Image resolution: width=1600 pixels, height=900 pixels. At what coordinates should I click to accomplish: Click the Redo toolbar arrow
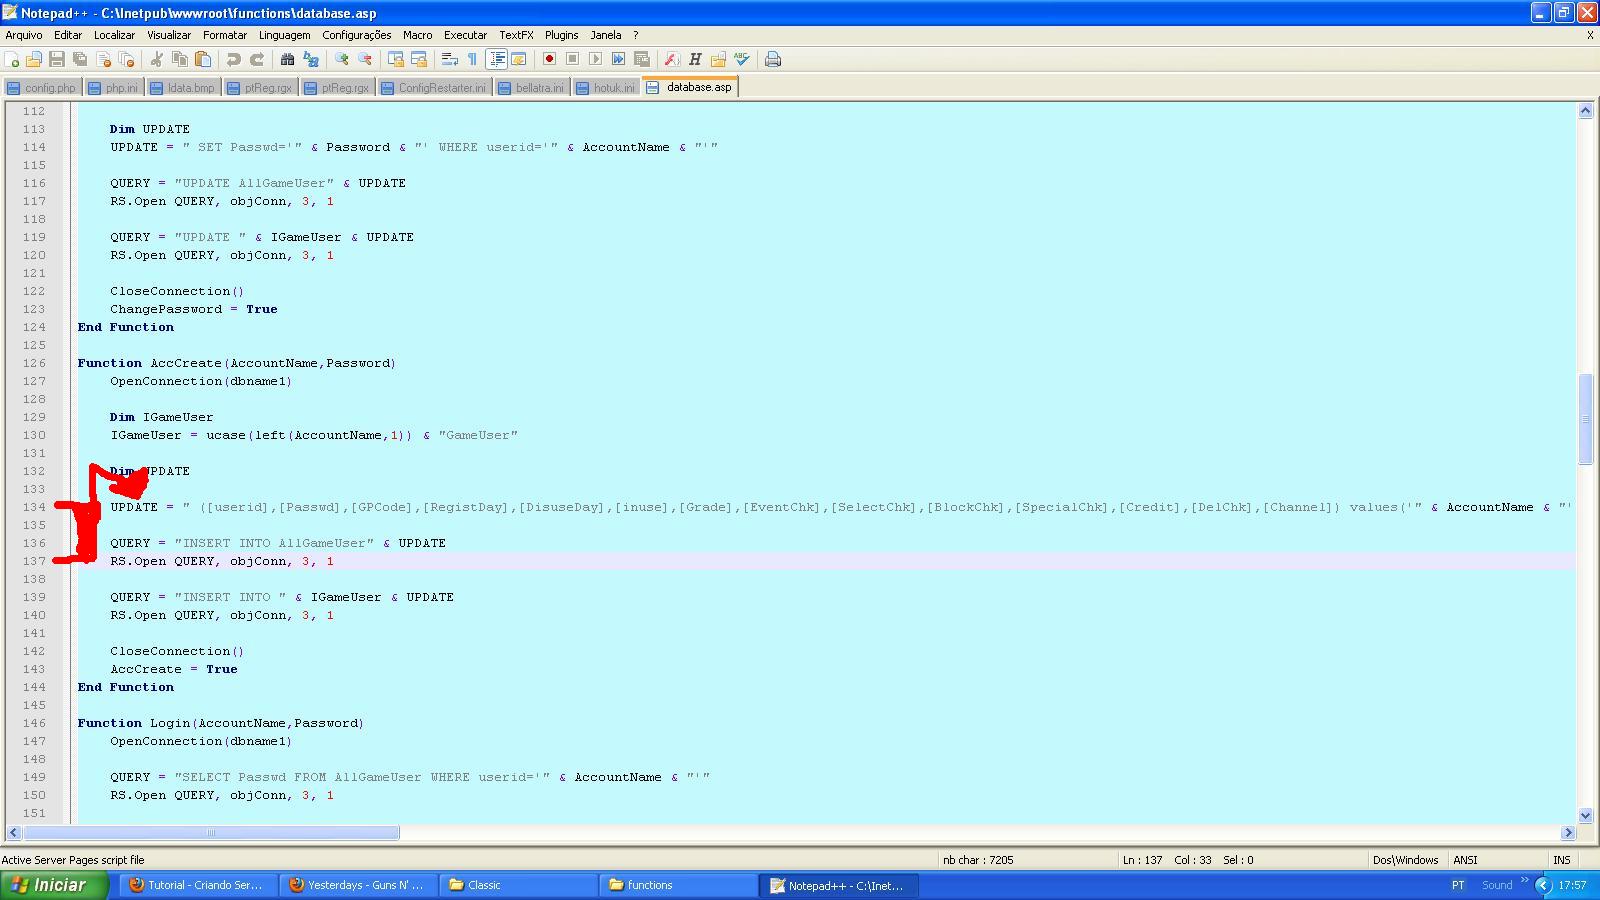(x=257, y=59)
